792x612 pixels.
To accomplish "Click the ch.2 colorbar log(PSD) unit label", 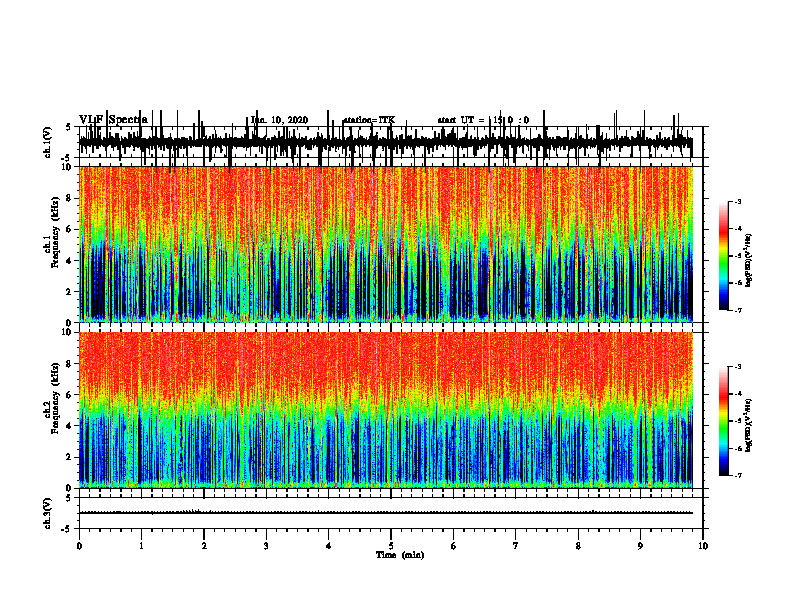I will (x=749, y=425).
